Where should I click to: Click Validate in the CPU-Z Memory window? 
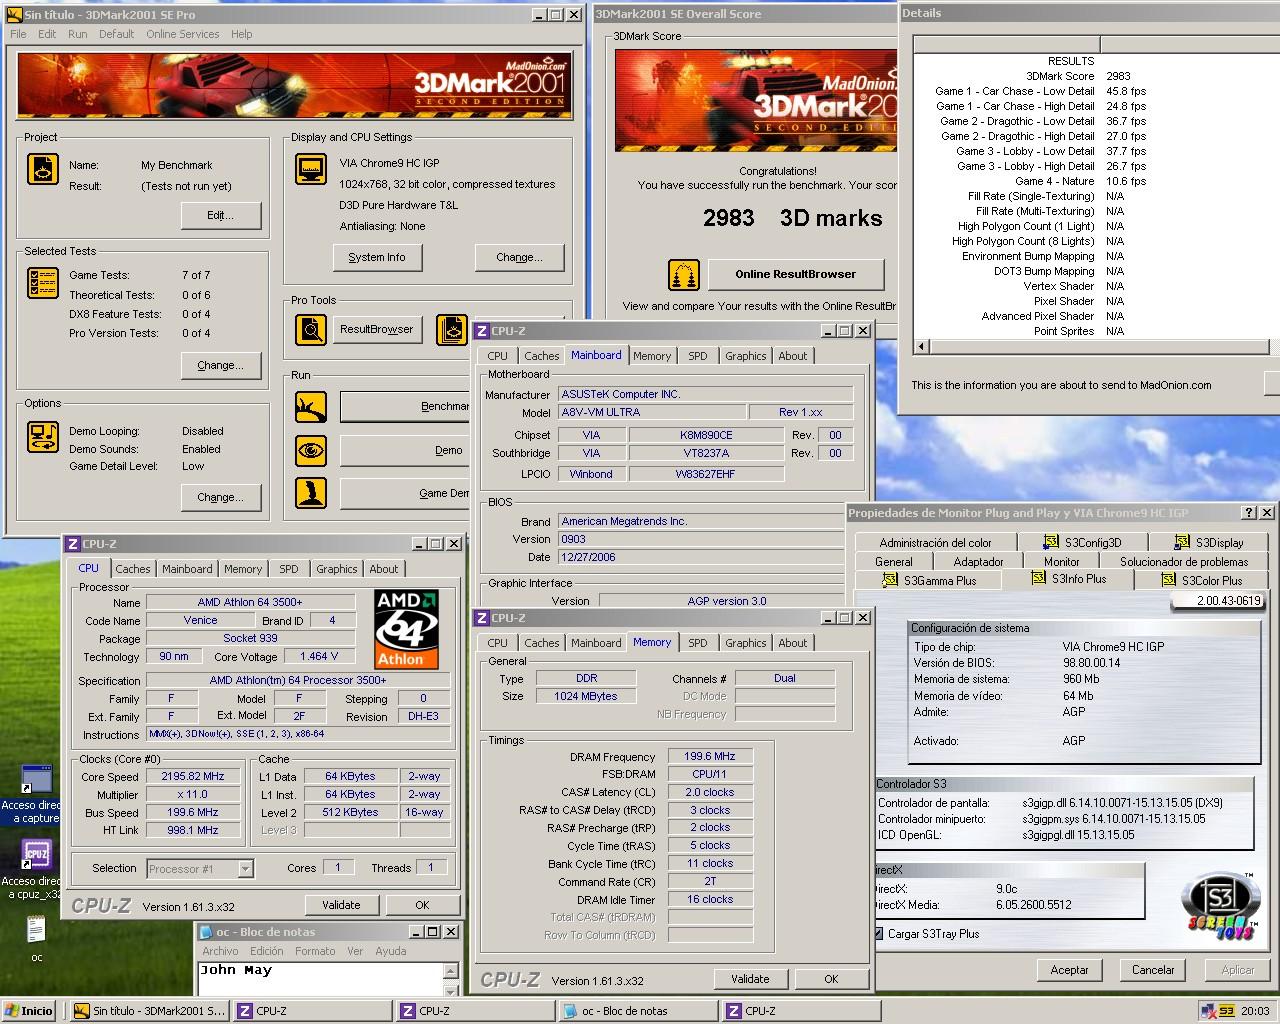(x=750, y=979)
